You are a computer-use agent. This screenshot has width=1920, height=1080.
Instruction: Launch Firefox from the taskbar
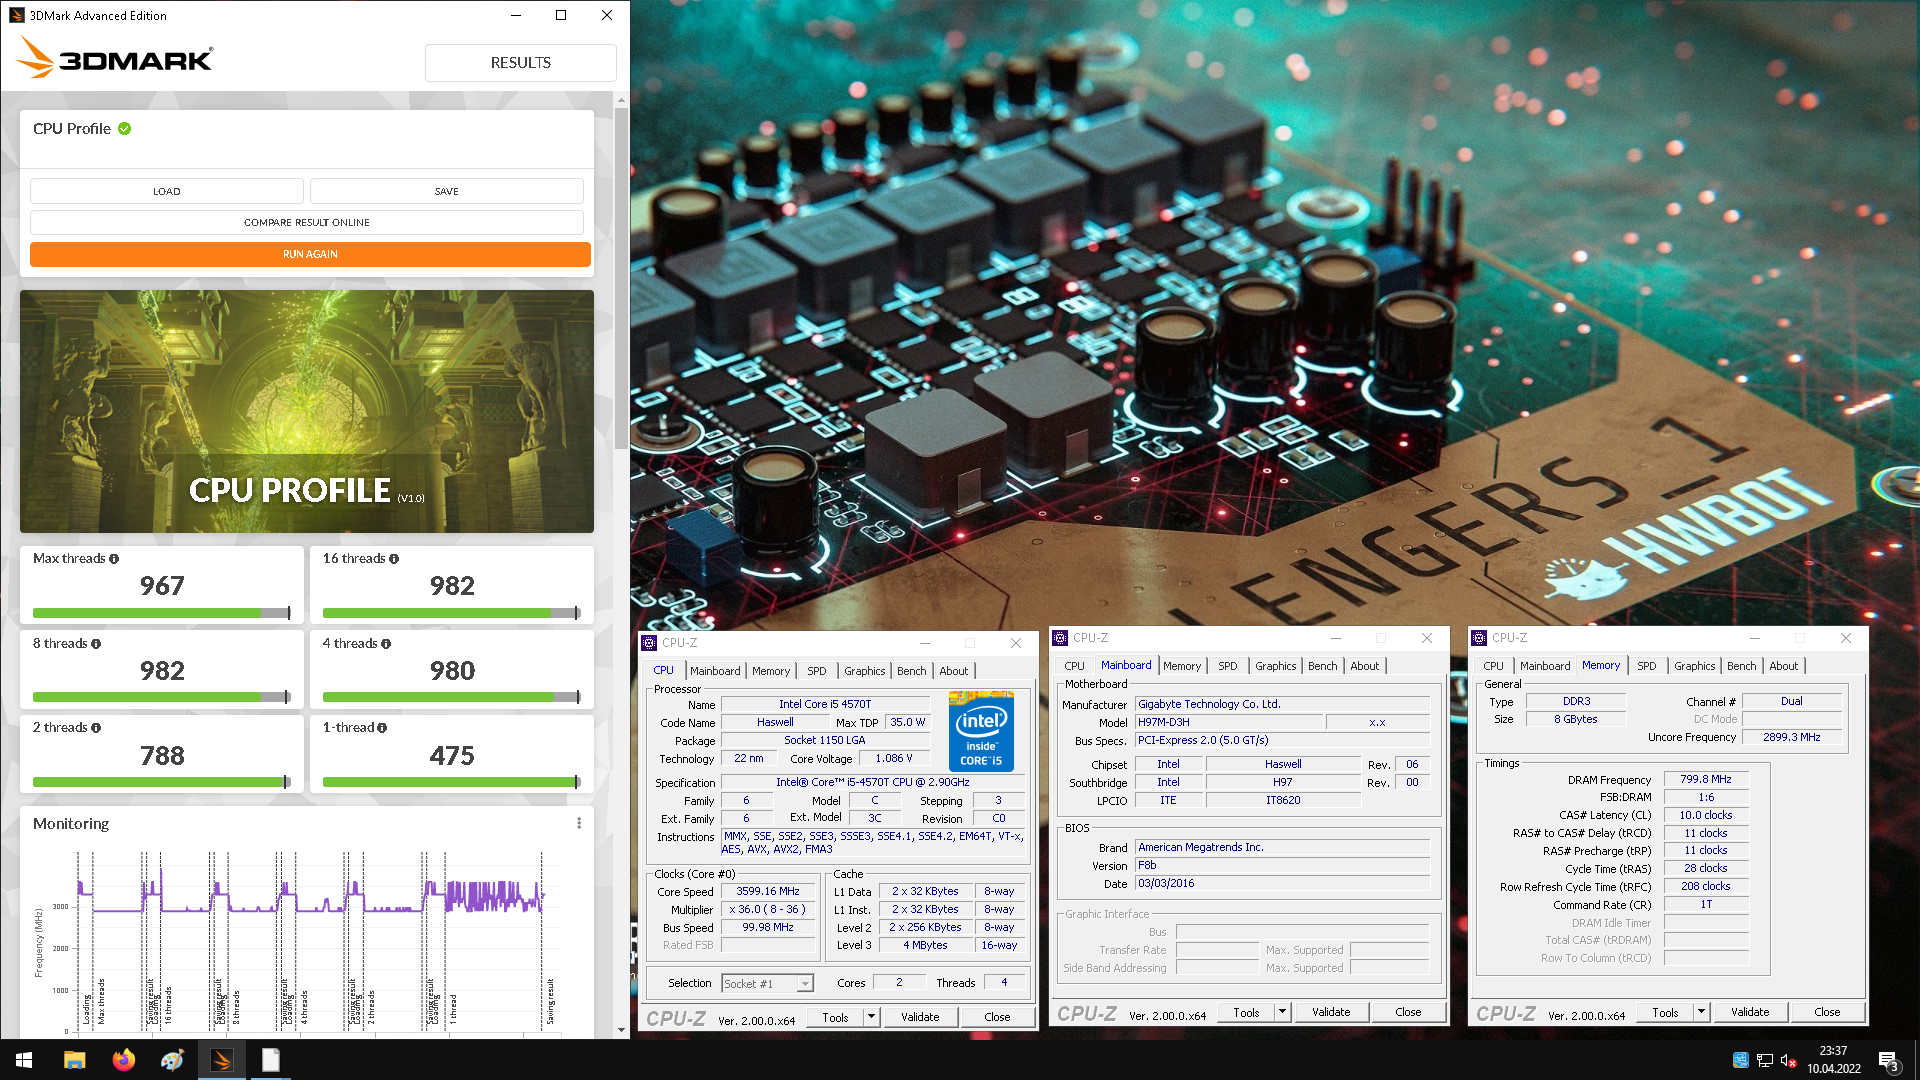(123, 1060)
